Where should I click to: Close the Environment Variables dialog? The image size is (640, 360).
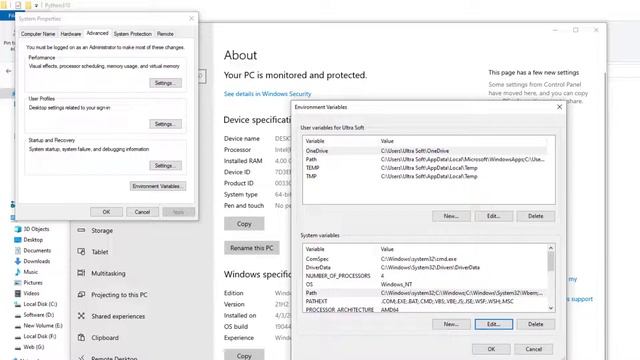[560, 107]
